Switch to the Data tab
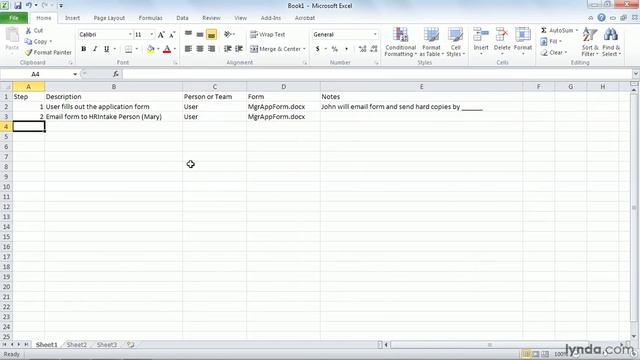 pyautogui.click(x=182, y=18)
